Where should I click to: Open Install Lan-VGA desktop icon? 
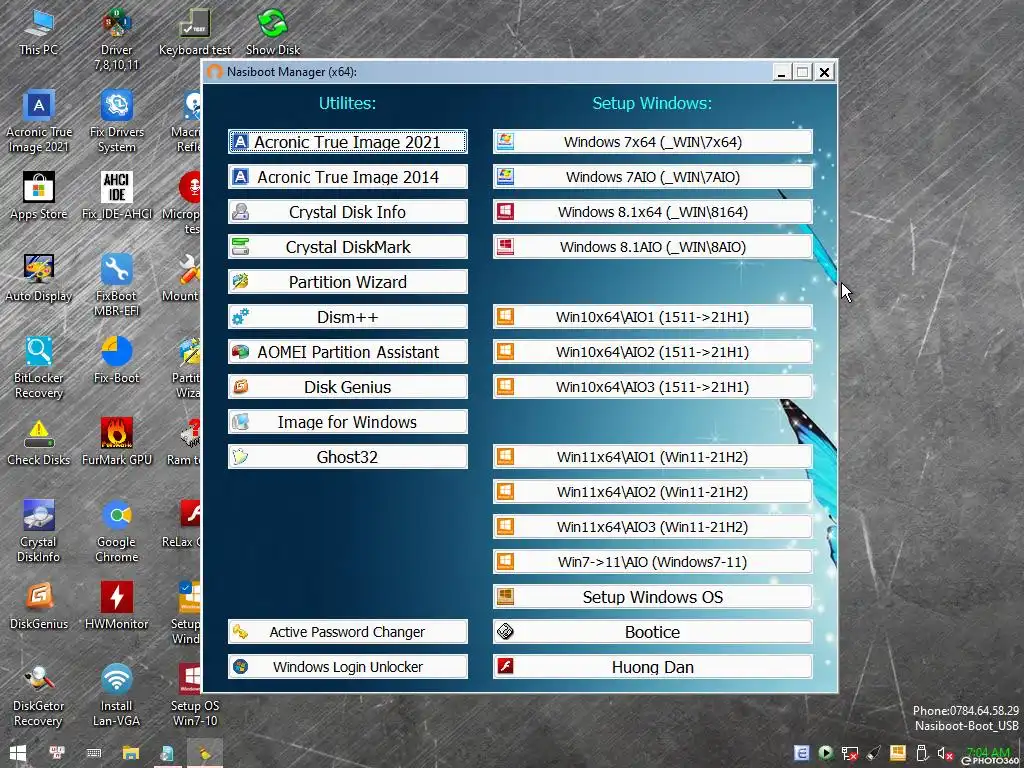click(x=116, y=696)
